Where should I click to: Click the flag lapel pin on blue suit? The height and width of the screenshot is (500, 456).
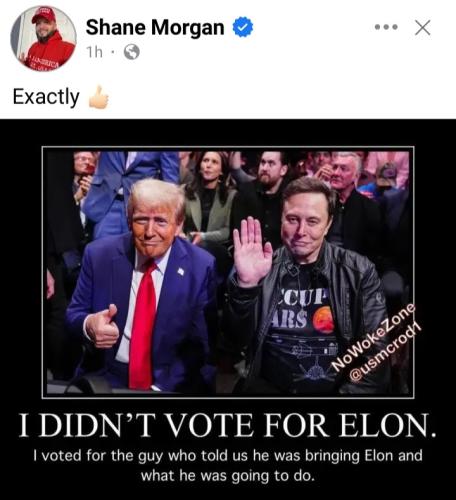tap(181, 271)
